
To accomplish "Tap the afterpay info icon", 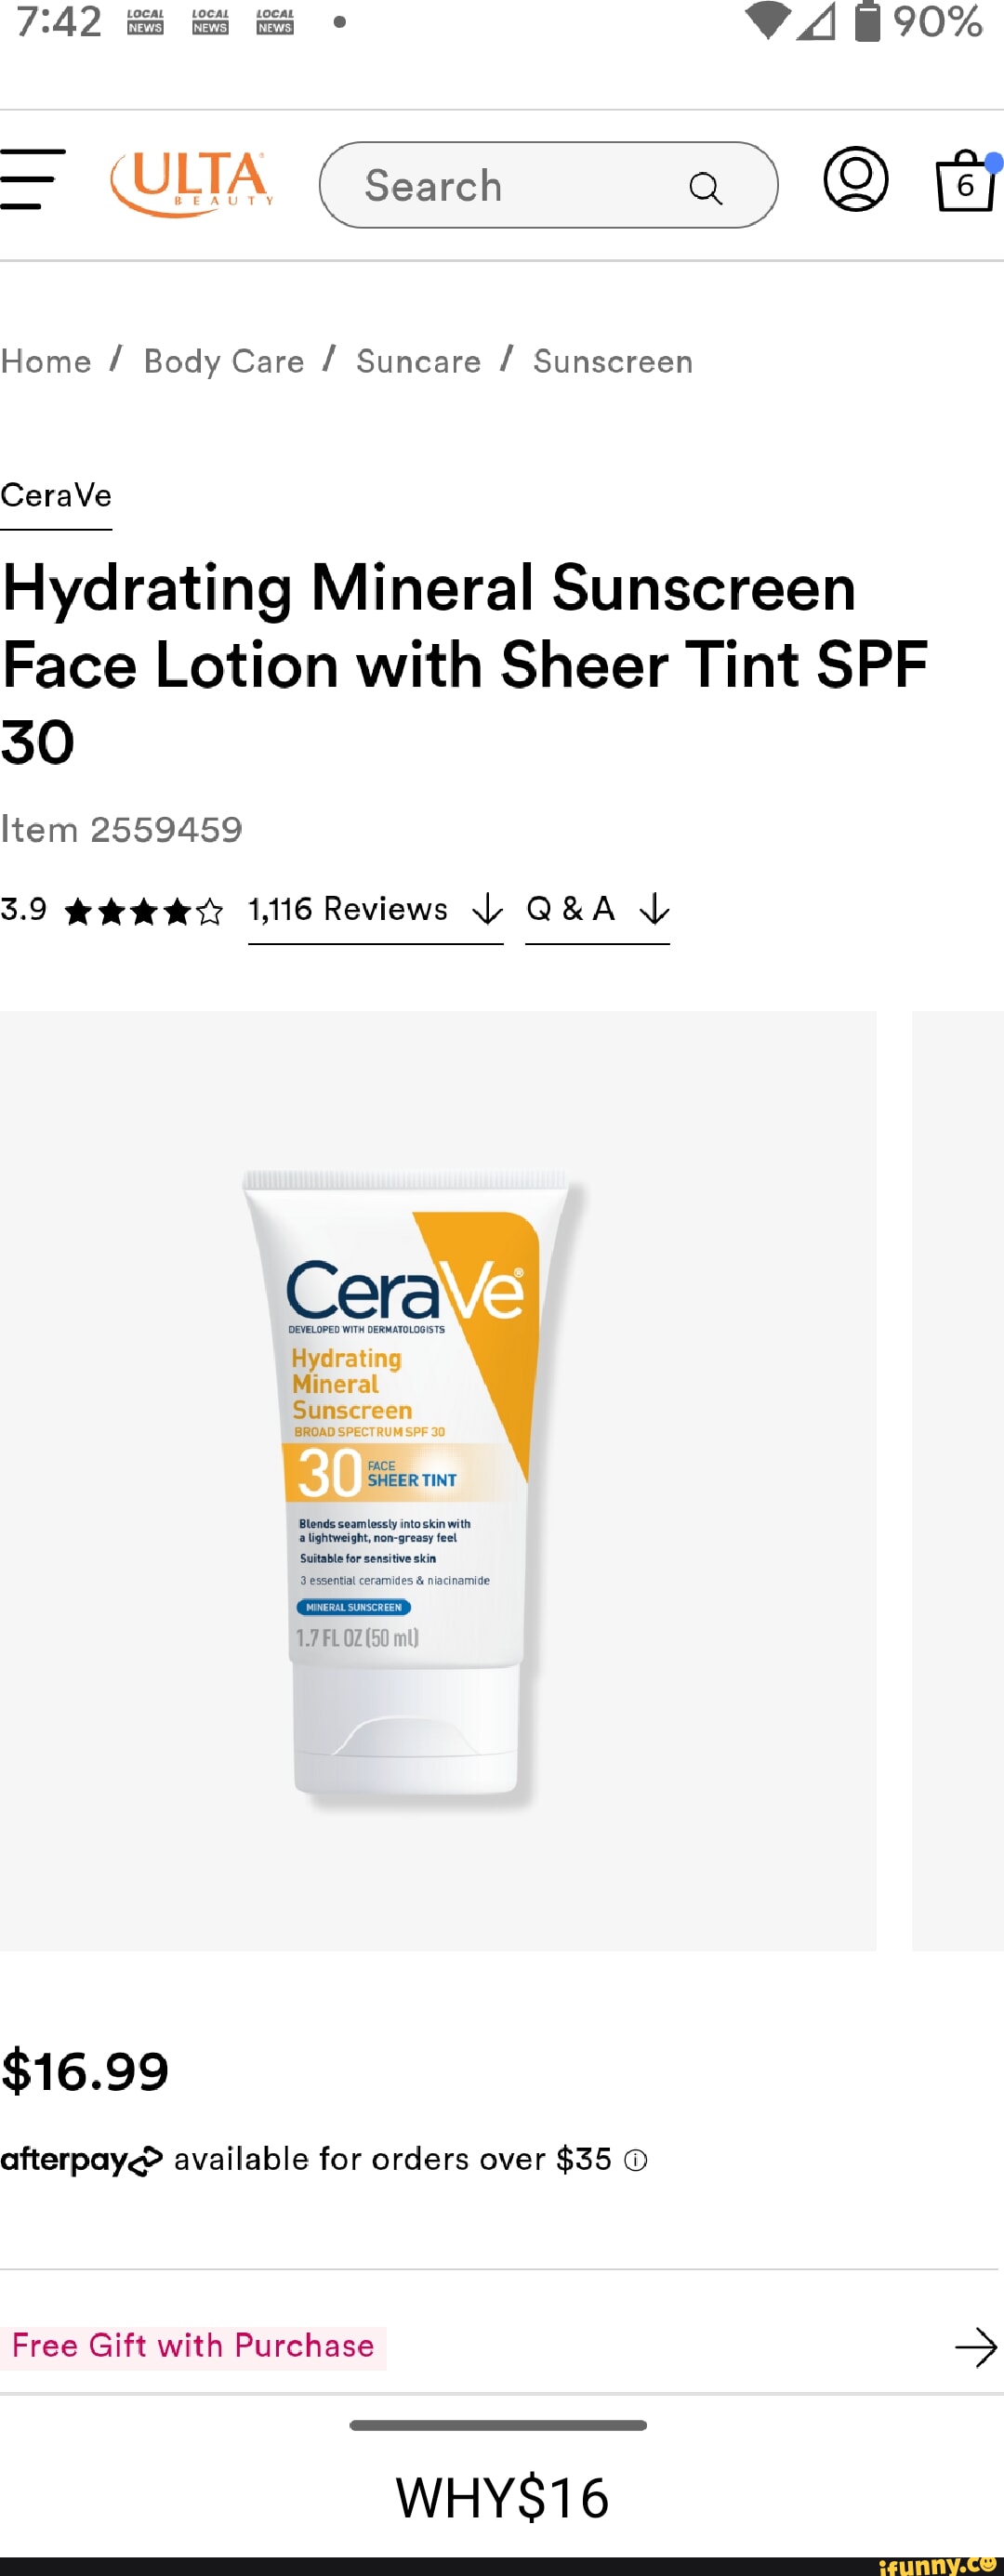I will [636, 2160].
